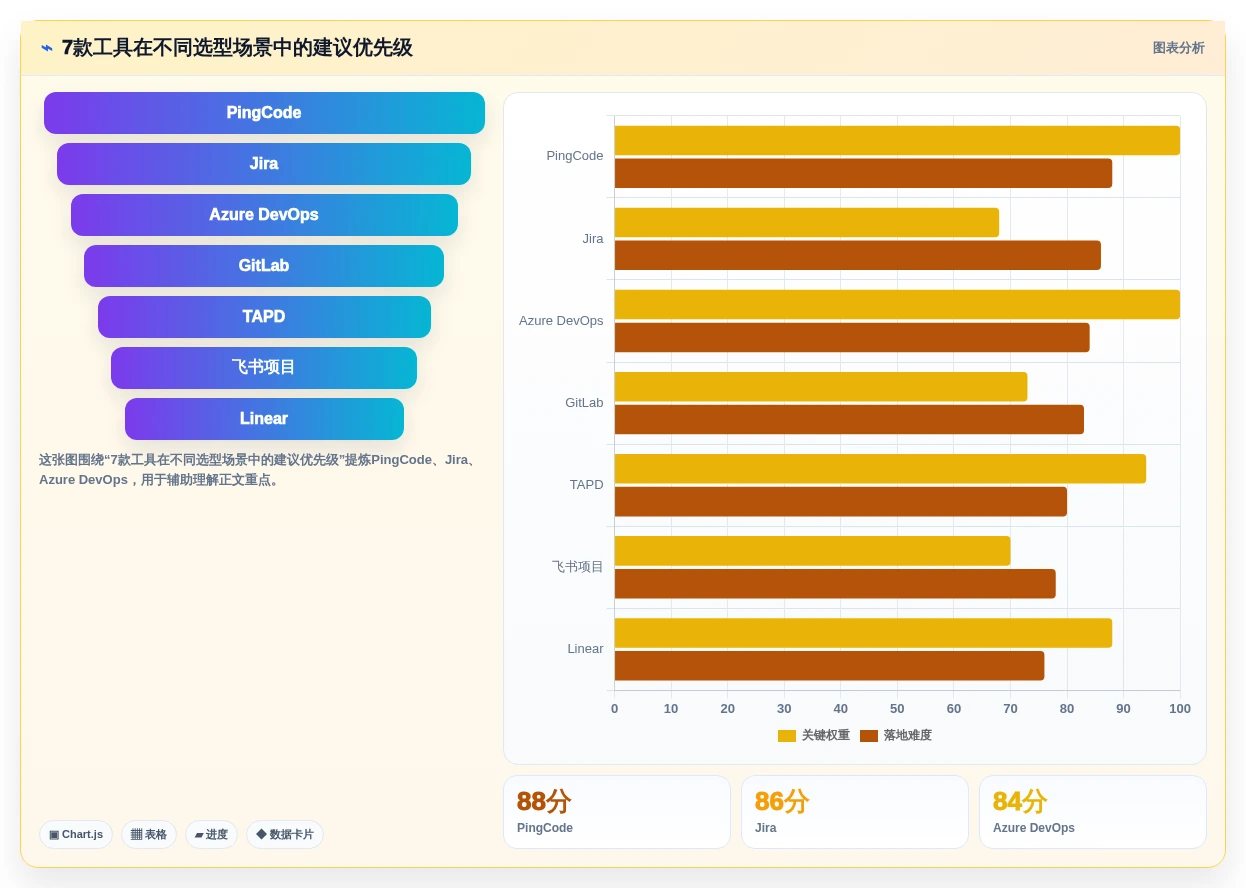This screenshot has width=1246, height=888.
Task: Click the Linear y-axis label
Action: 585,649
